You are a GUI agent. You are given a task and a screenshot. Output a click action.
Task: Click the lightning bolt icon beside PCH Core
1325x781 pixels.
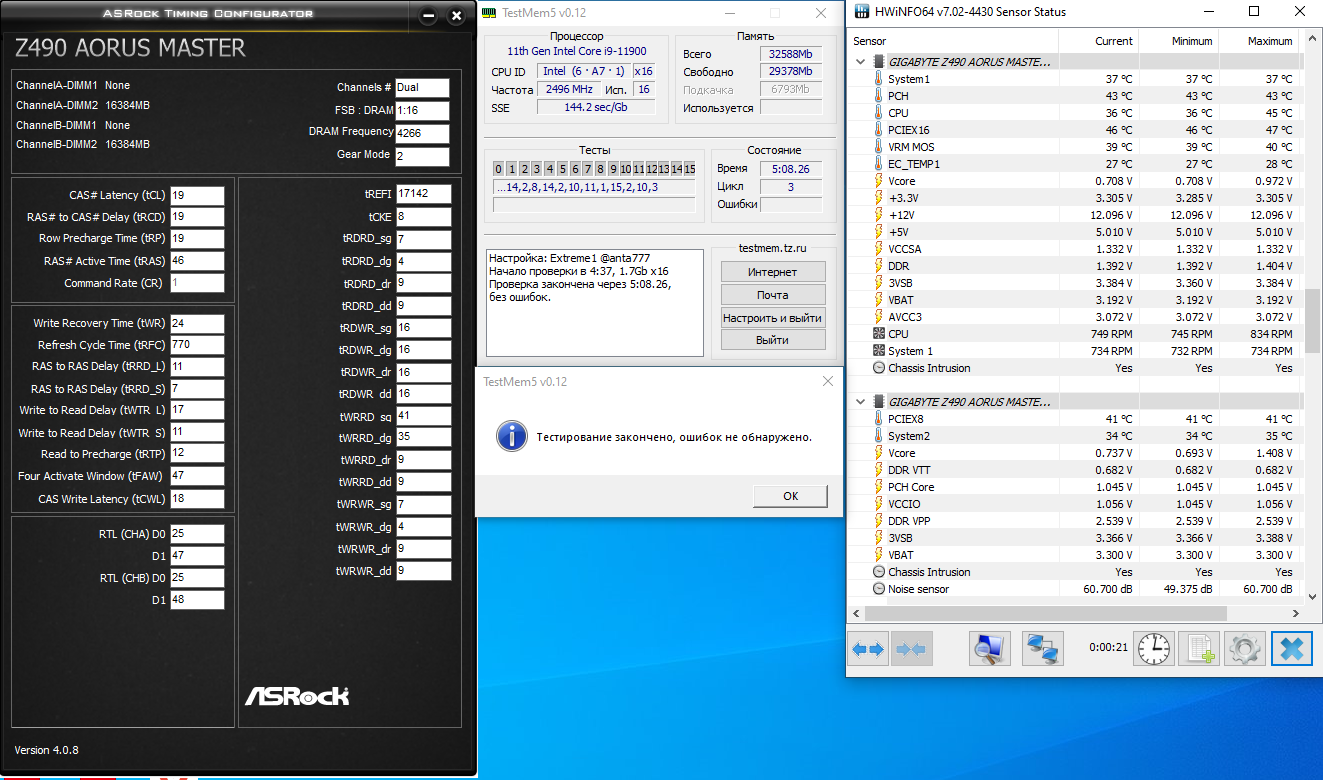tap(878, 487)
